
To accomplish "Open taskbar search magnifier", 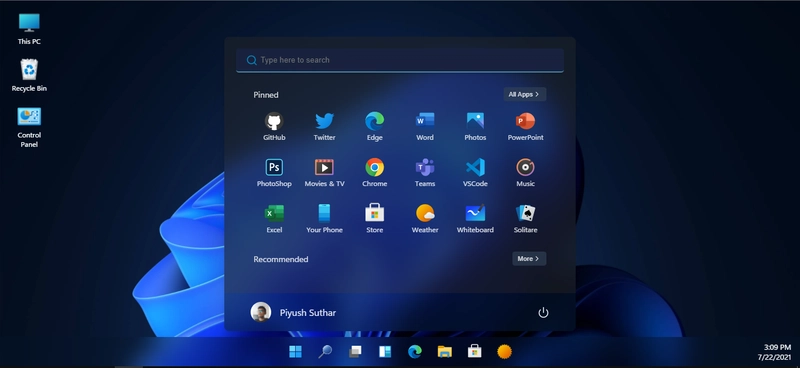I will click(325, 351).
